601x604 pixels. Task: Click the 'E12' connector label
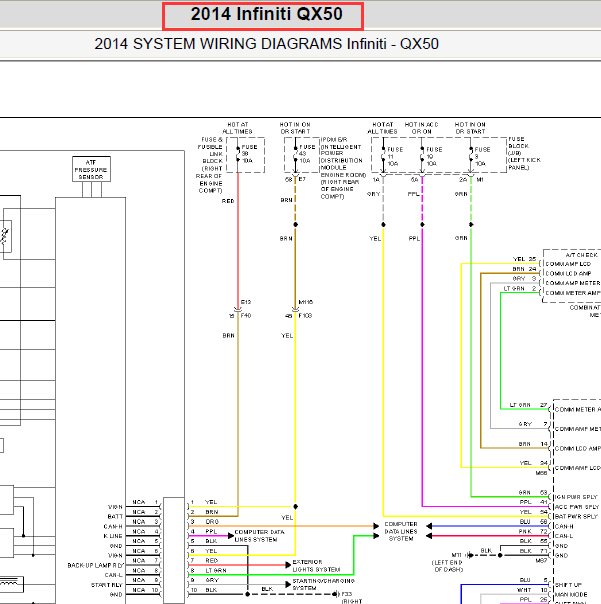click(x=246, y=302)
